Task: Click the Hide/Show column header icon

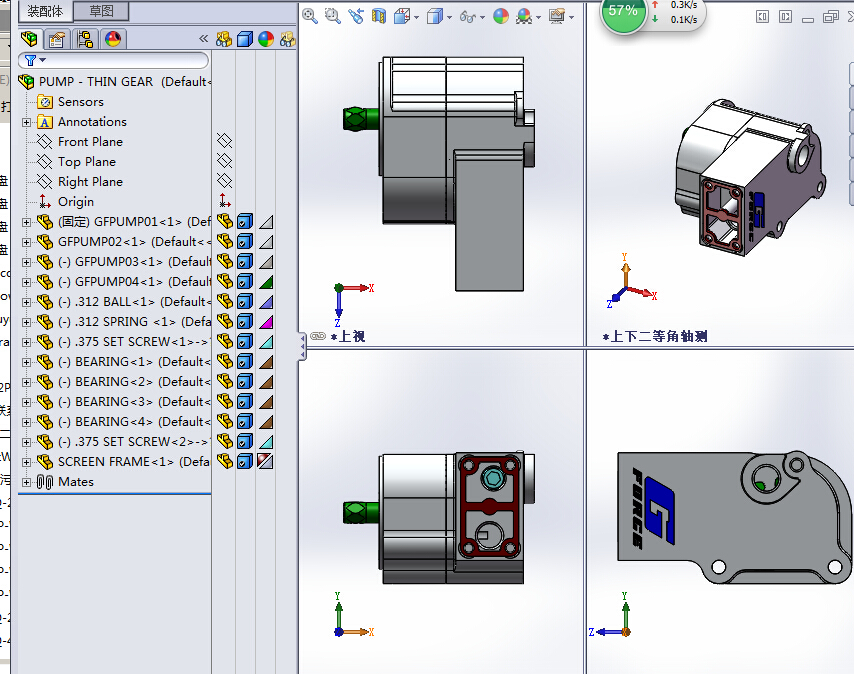Action: point(224,39)
